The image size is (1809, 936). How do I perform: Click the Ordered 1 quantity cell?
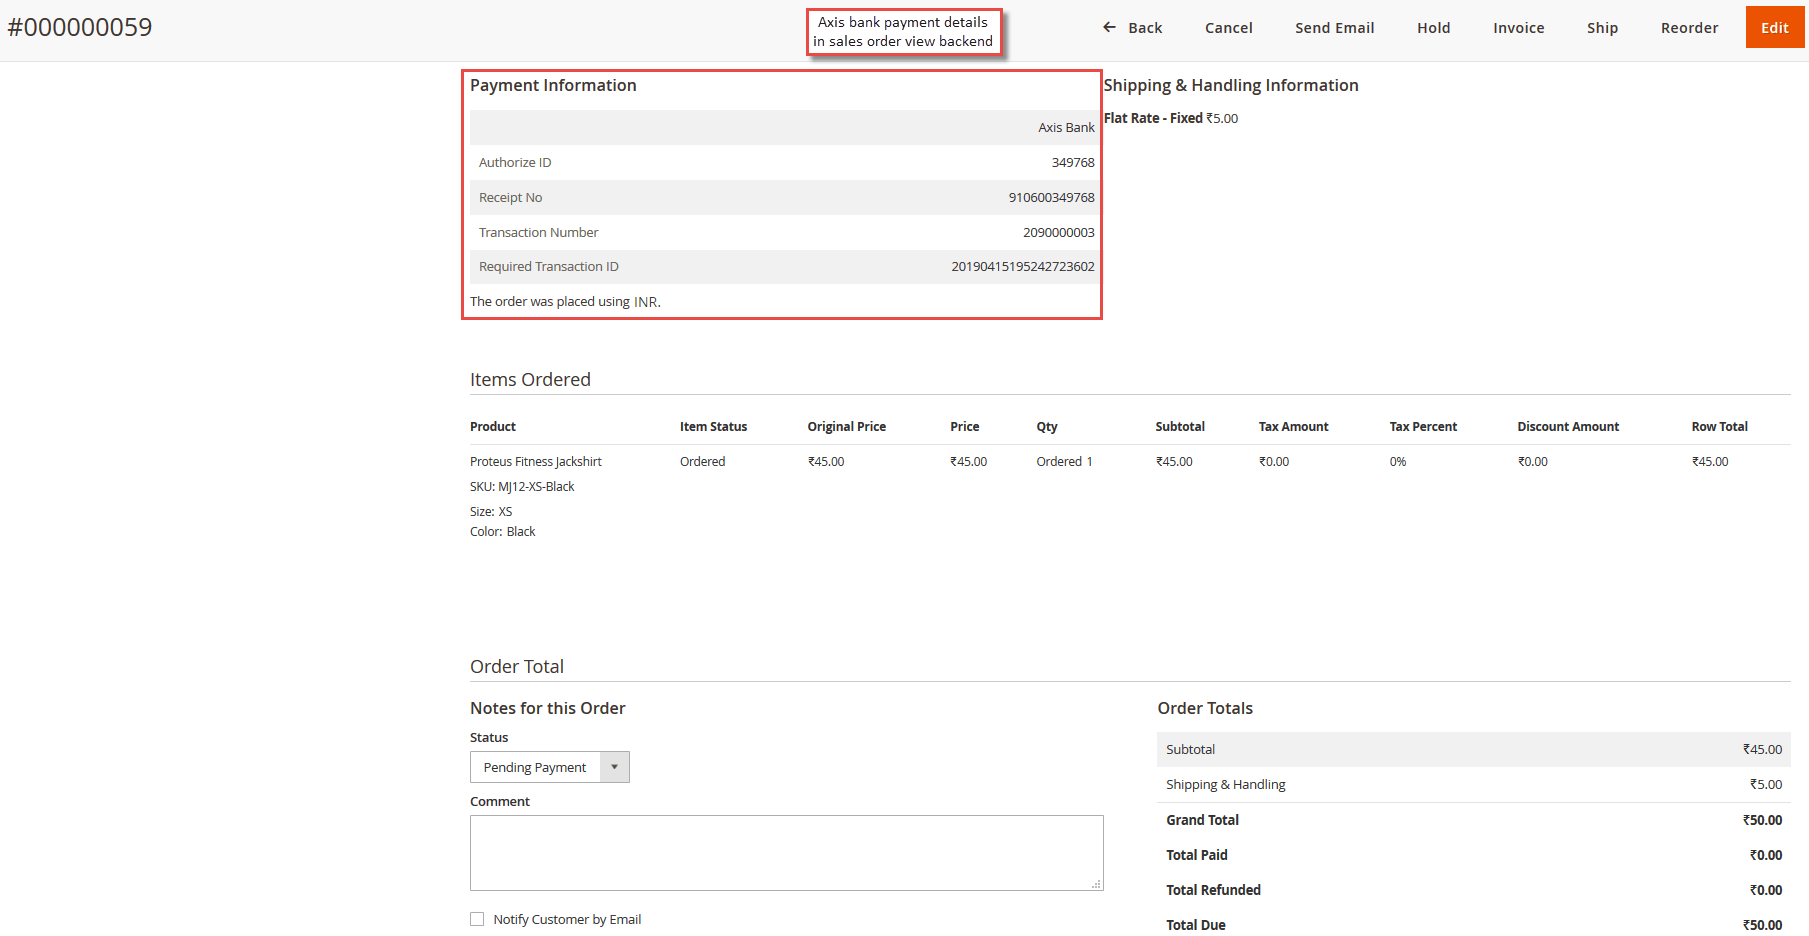(1064, 461)
